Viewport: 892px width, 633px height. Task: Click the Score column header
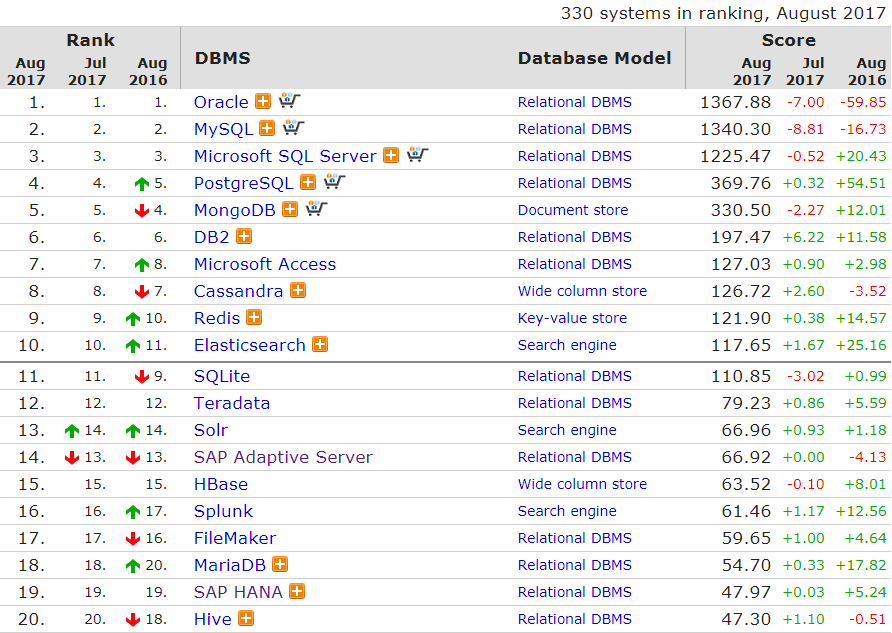[x=788, y=40]
